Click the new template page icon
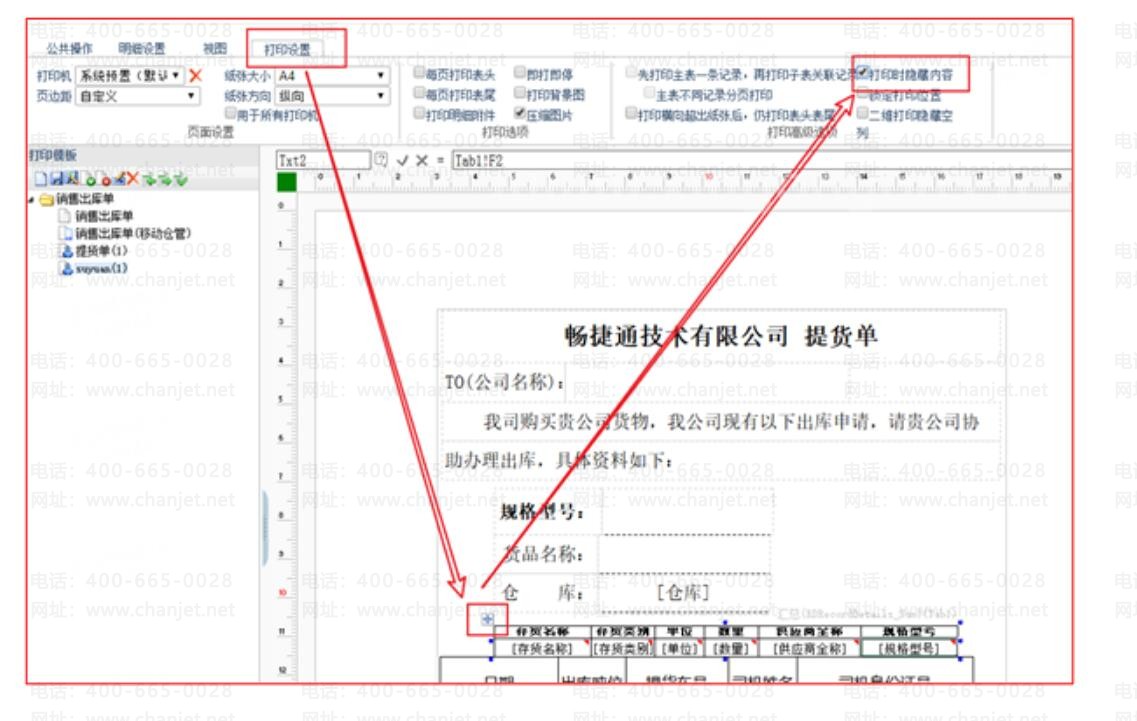 coord(41,178)
